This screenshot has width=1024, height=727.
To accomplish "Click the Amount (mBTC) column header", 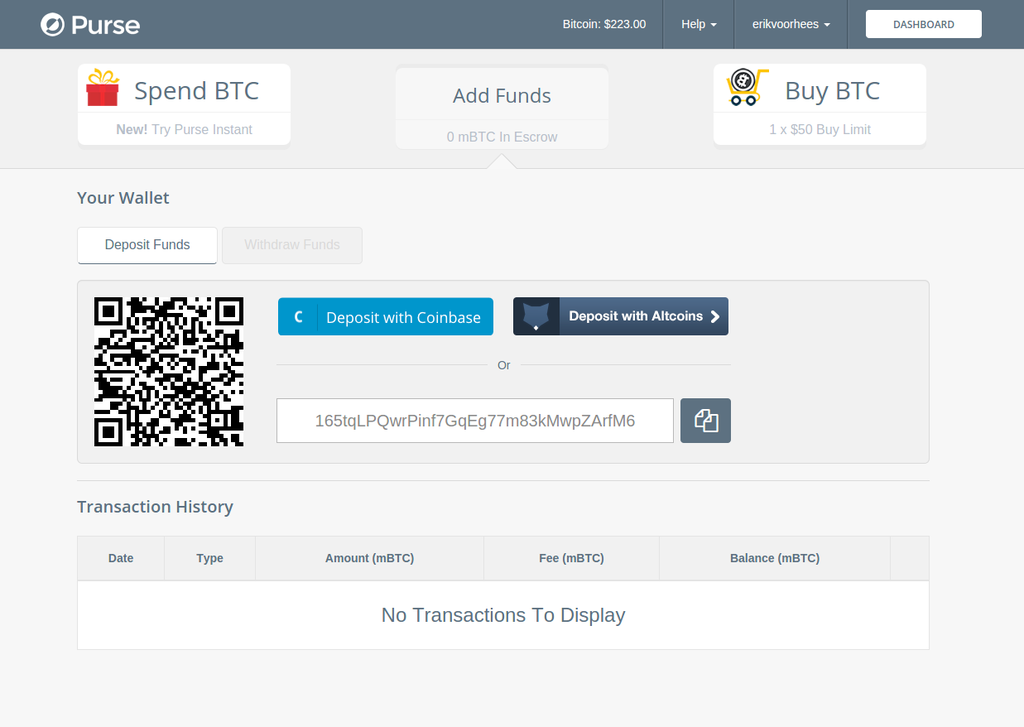I will point(370,558).
